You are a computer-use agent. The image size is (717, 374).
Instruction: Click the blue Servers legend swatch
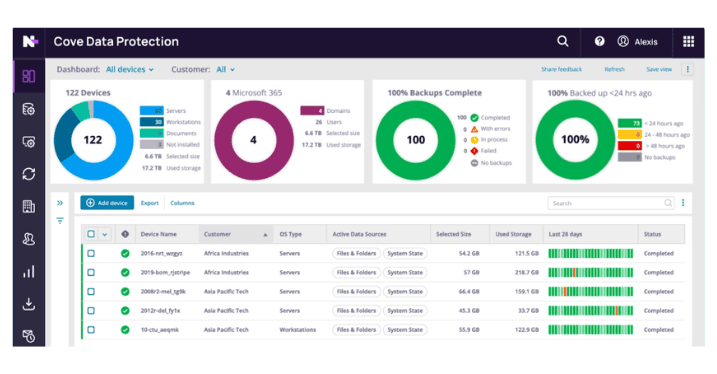pyautogui.click(x=151, y=111)
